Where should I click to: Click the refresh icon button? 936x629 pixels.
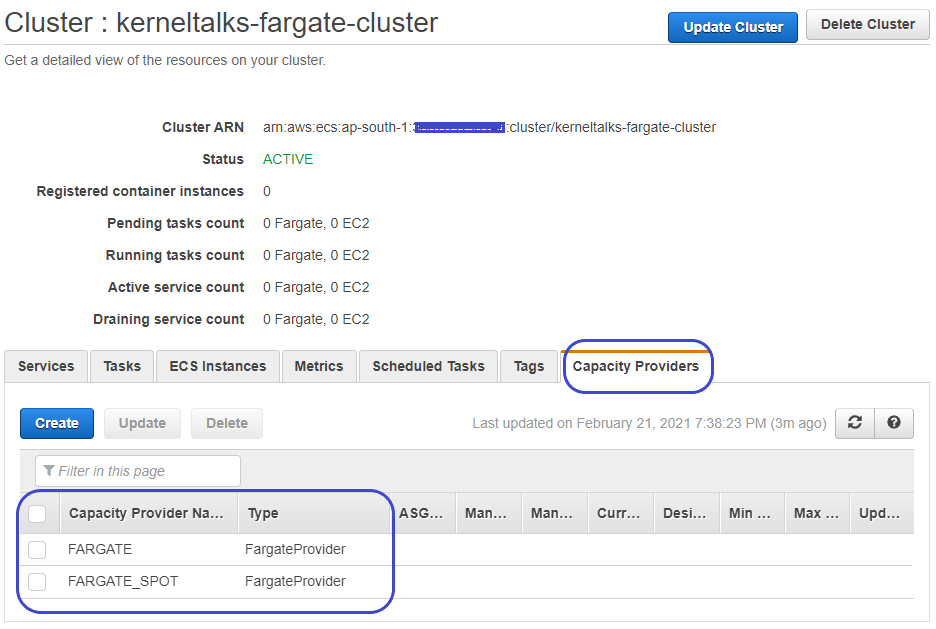pyautogui.click(x=855, y=423)
